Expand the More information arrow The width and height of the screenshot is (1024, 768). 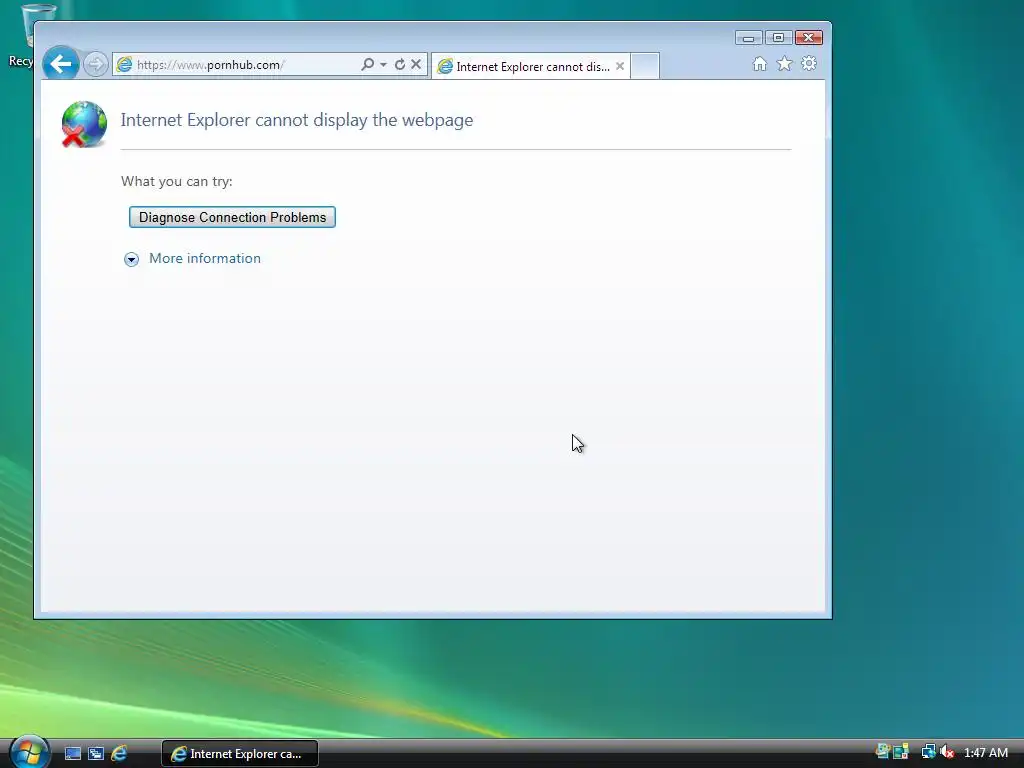(x=131, y=259)
